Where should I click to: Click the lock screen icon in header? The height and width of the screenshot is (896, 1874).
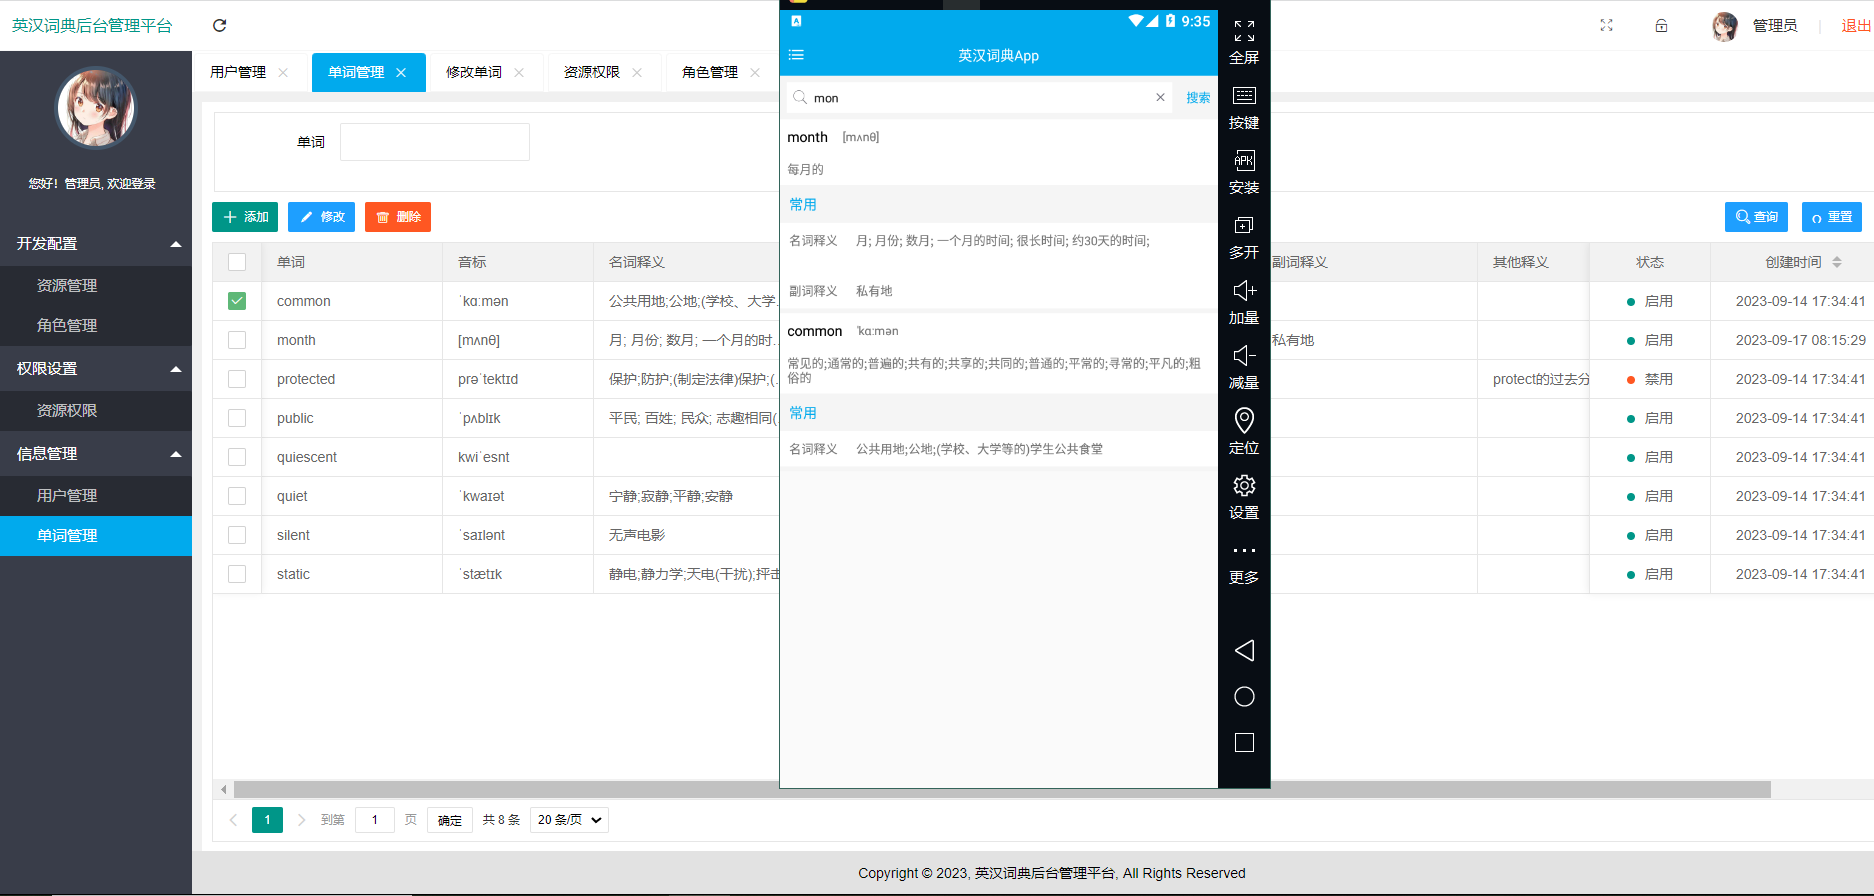point(1661,25)
